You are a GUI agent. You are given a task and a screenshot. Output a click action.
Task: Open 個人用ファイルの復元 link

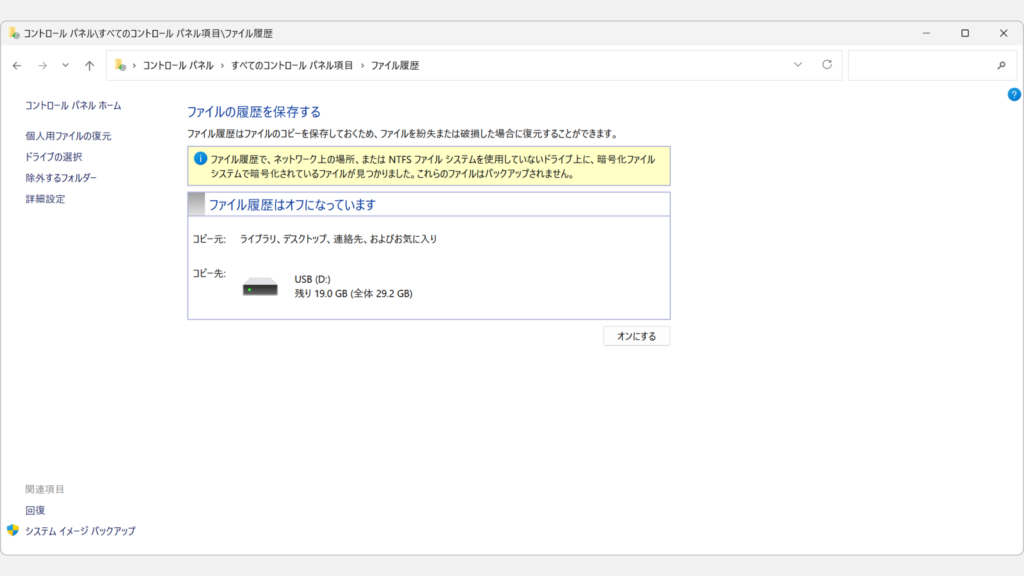pyautogui.click(x=68, y=136)
